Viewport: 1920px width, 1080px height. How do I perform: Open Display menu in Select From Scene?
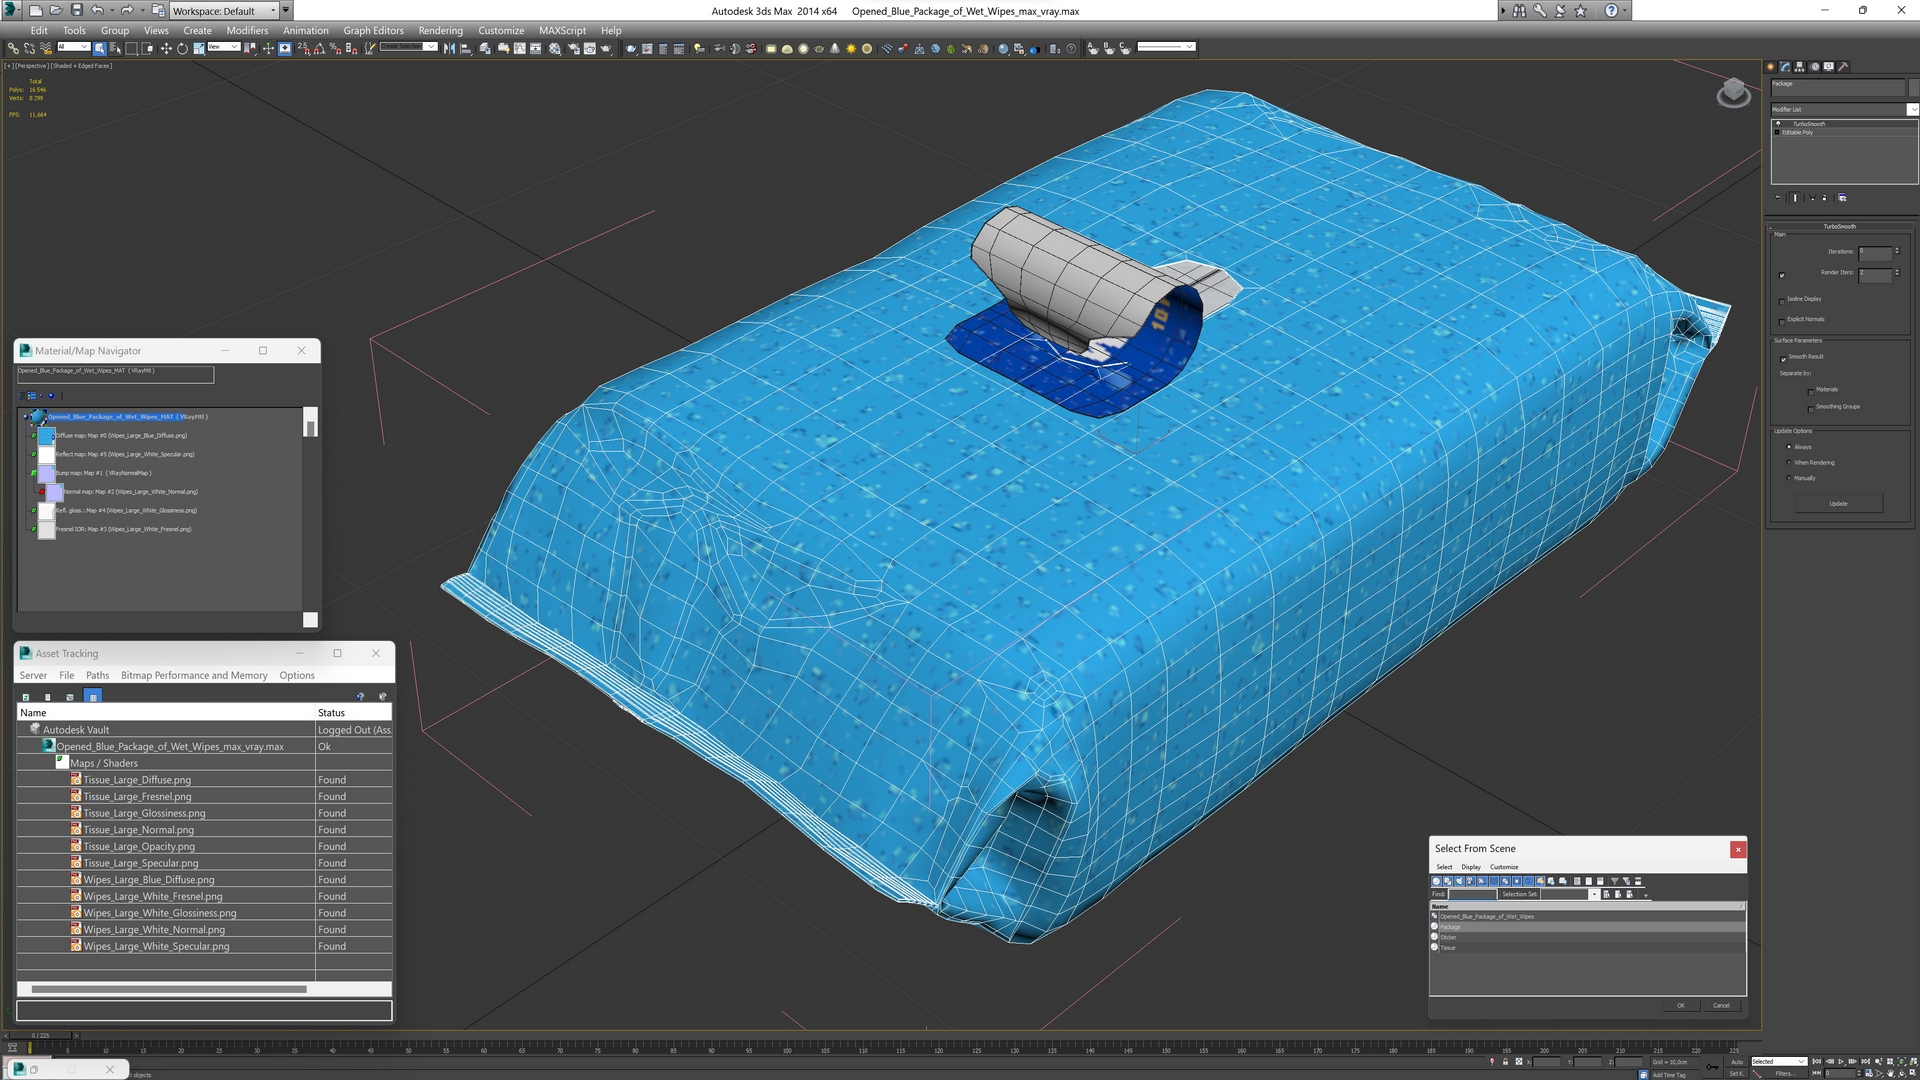(x=1470, y=867)
